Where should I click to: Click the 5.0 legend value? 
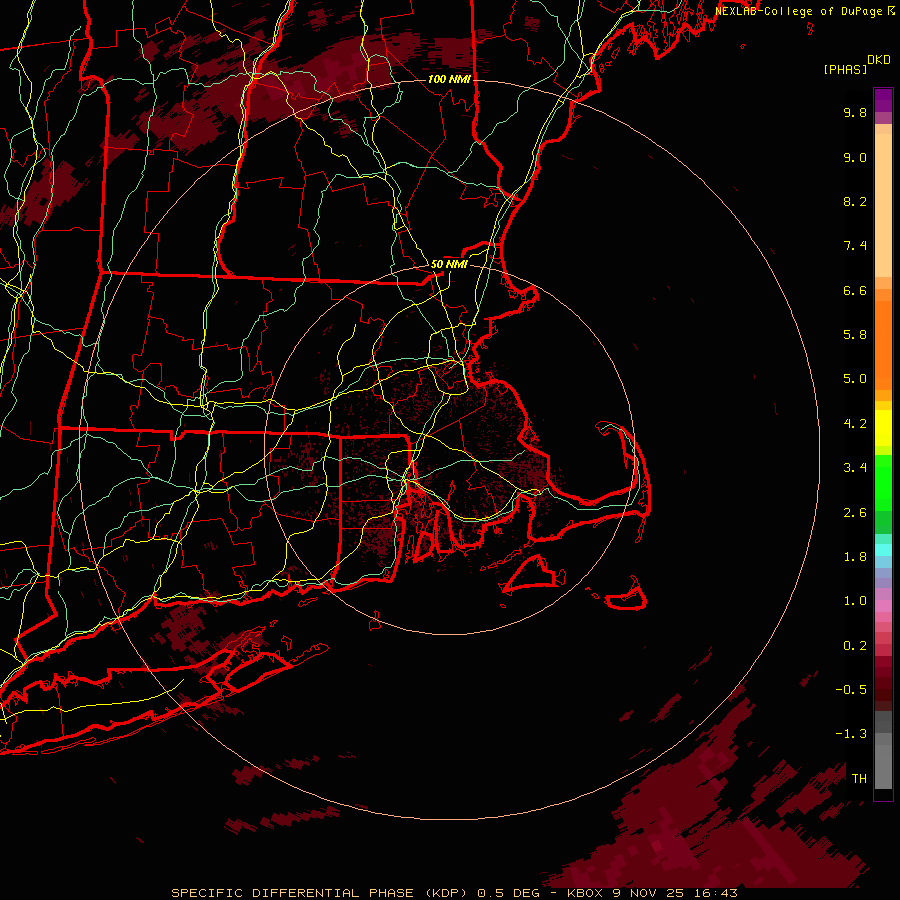855,379
